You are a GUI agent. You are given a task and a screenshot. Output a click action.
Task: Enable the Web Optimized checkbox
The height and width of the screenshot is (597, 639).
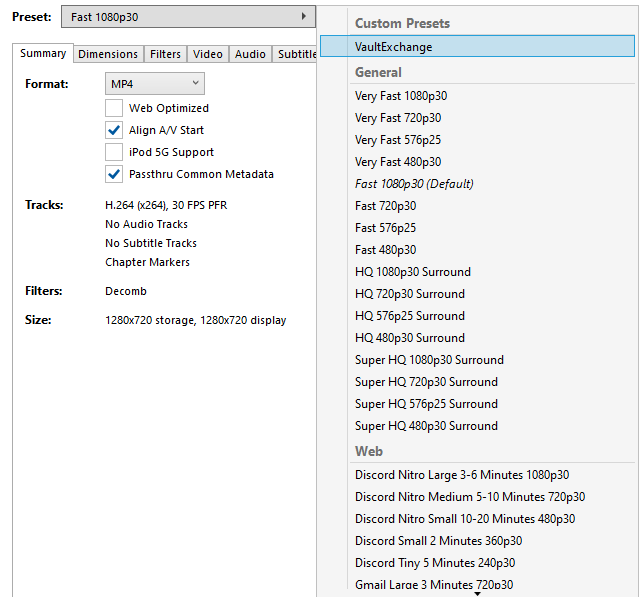tap(114, 108)
